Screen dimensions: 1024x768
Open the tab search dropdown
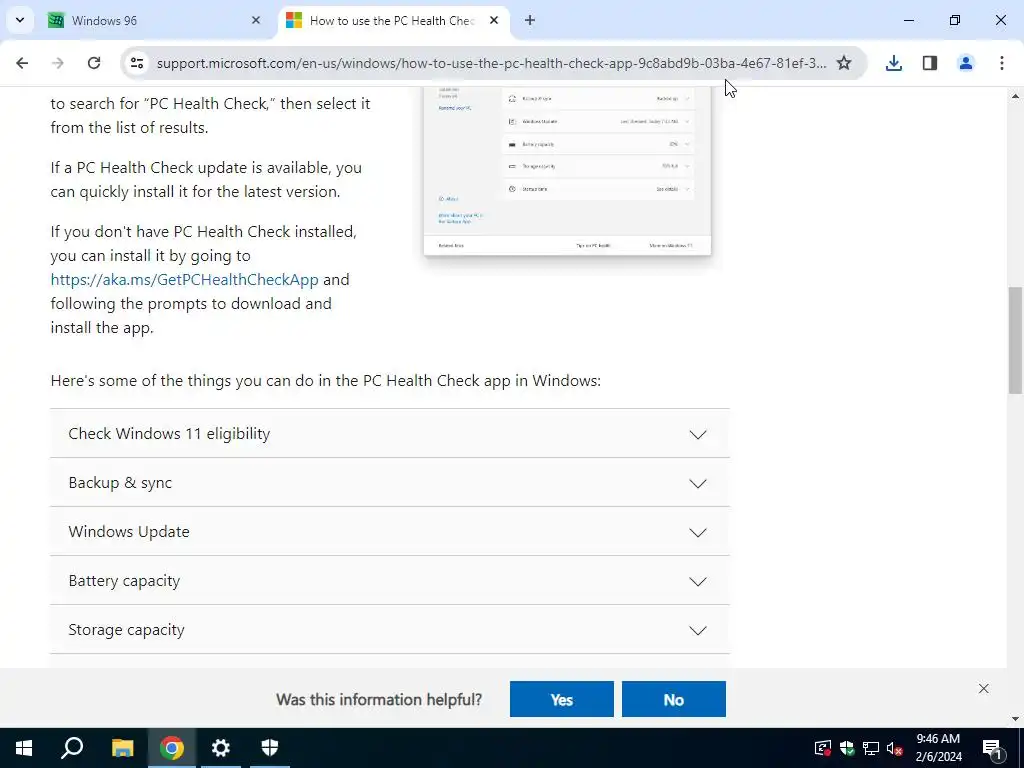click(x=20, y=20)
